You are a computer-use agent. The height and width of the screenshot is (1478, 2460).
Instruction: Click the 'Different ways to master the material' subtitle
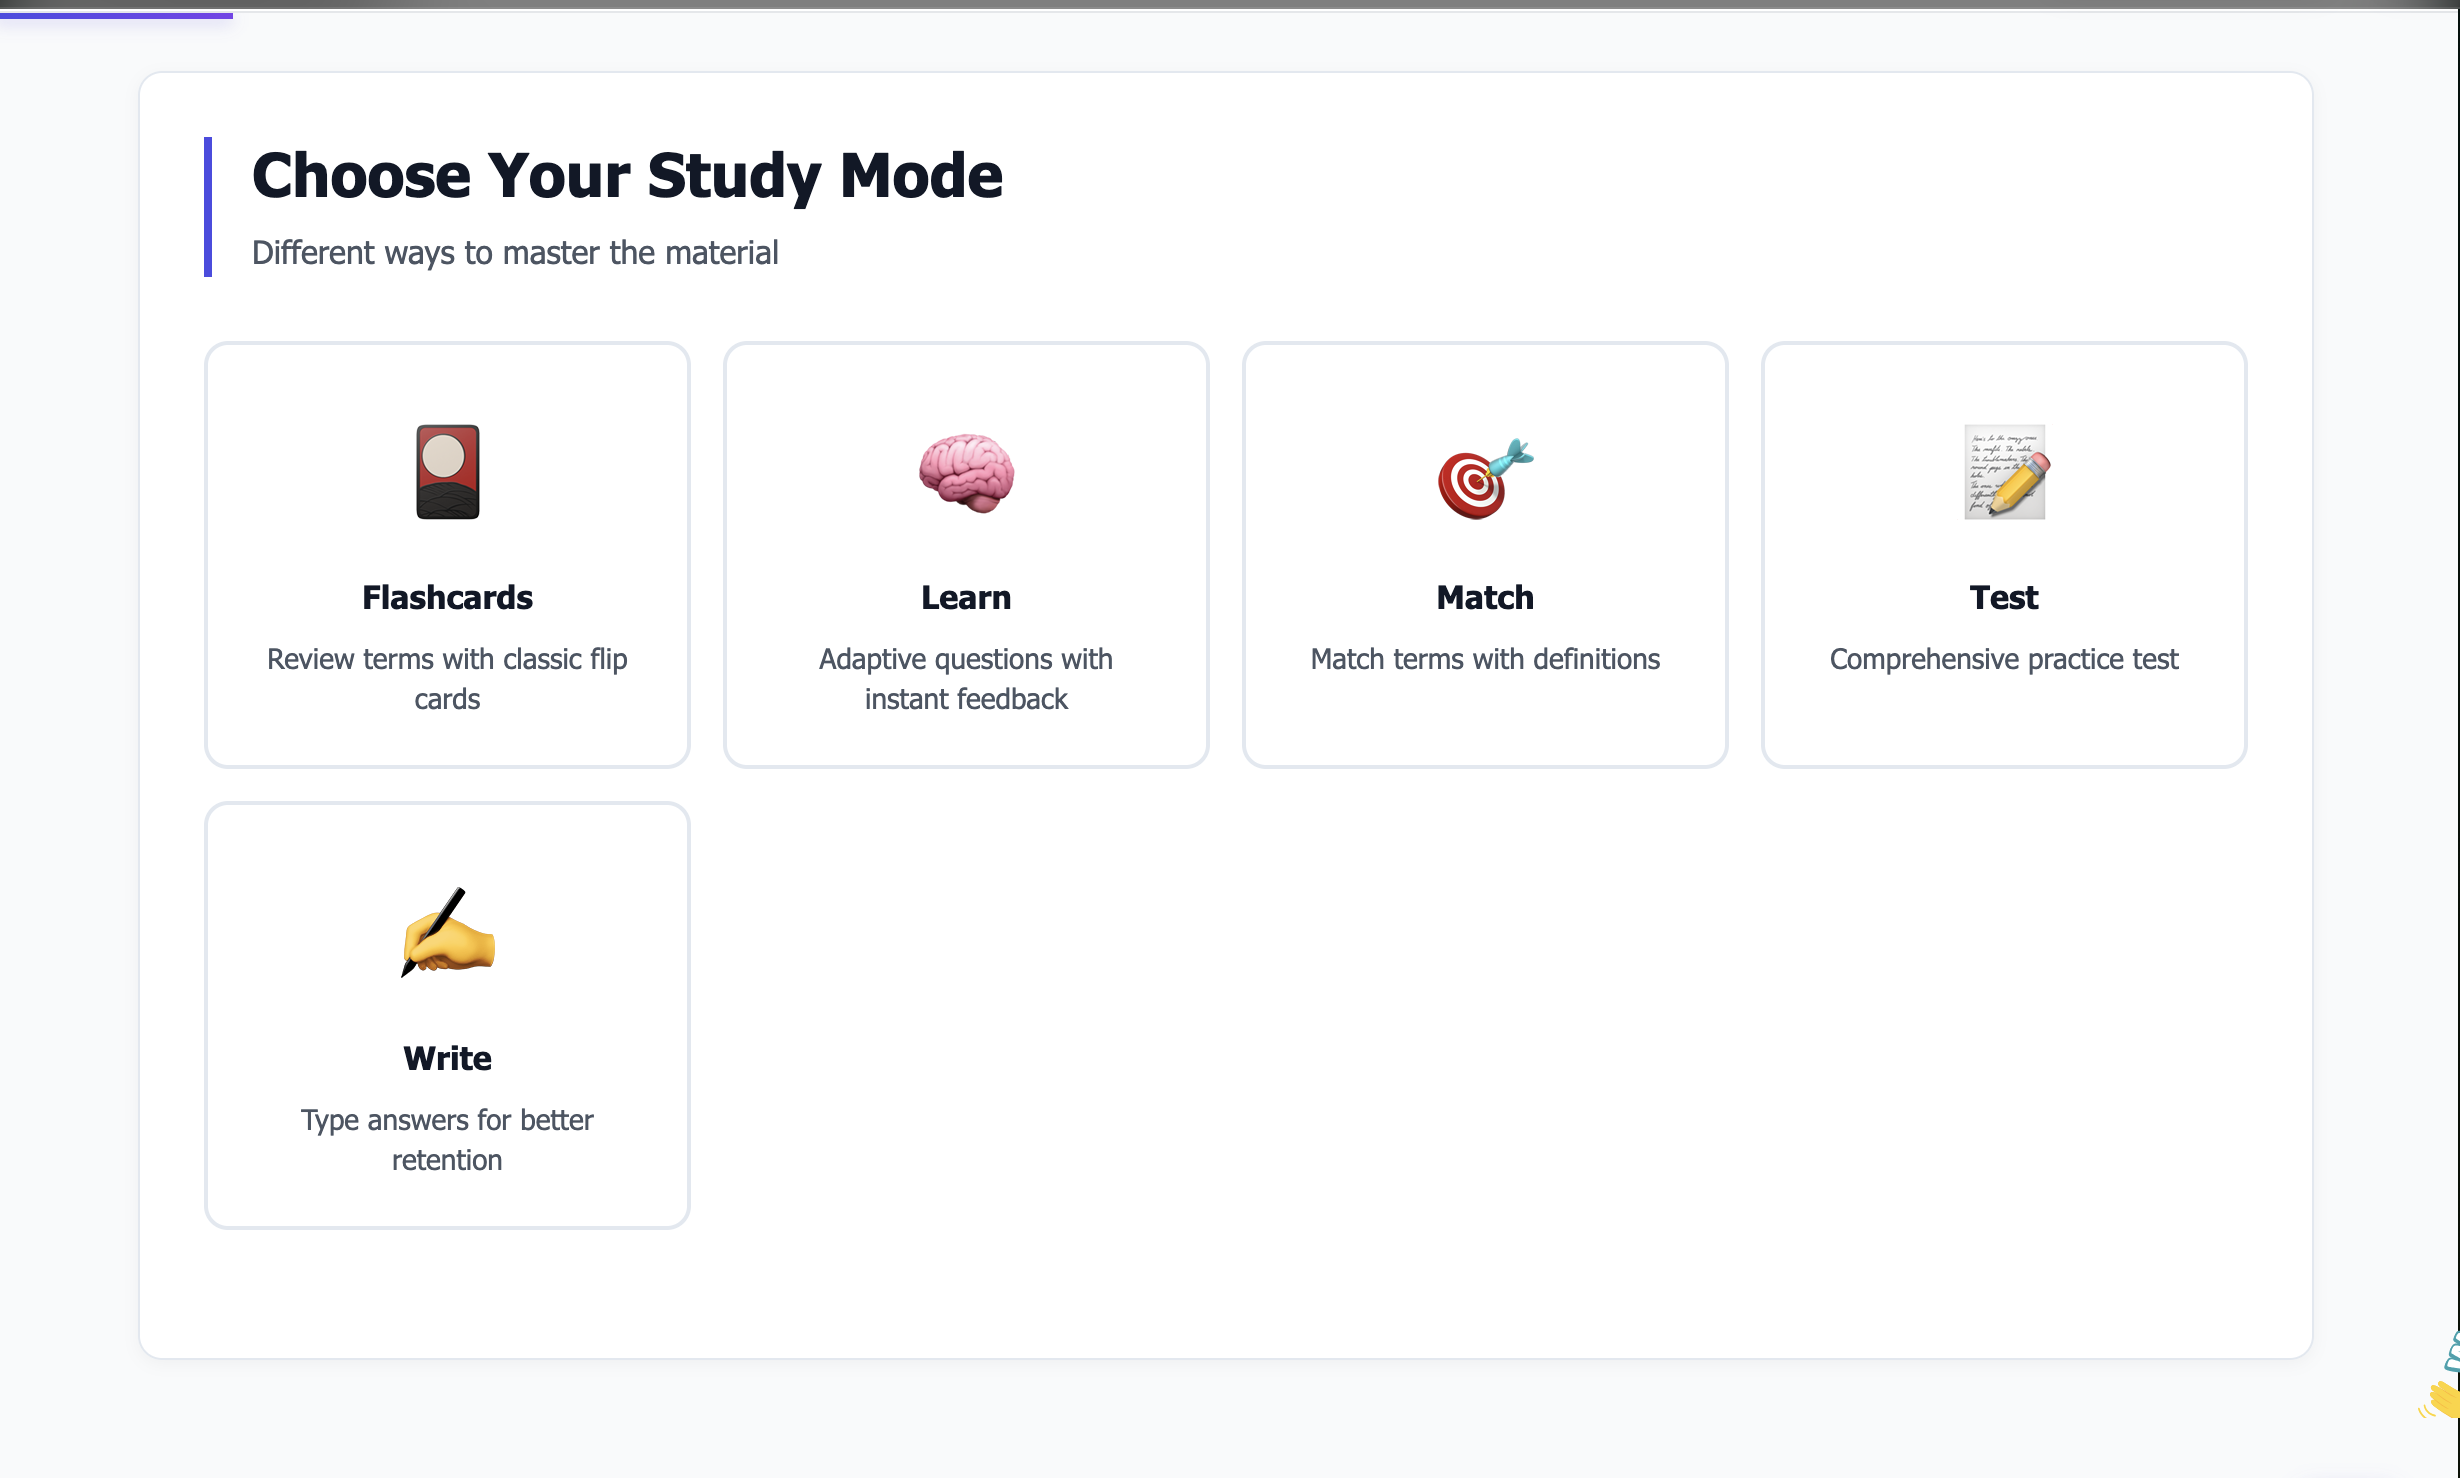[514, 252]
